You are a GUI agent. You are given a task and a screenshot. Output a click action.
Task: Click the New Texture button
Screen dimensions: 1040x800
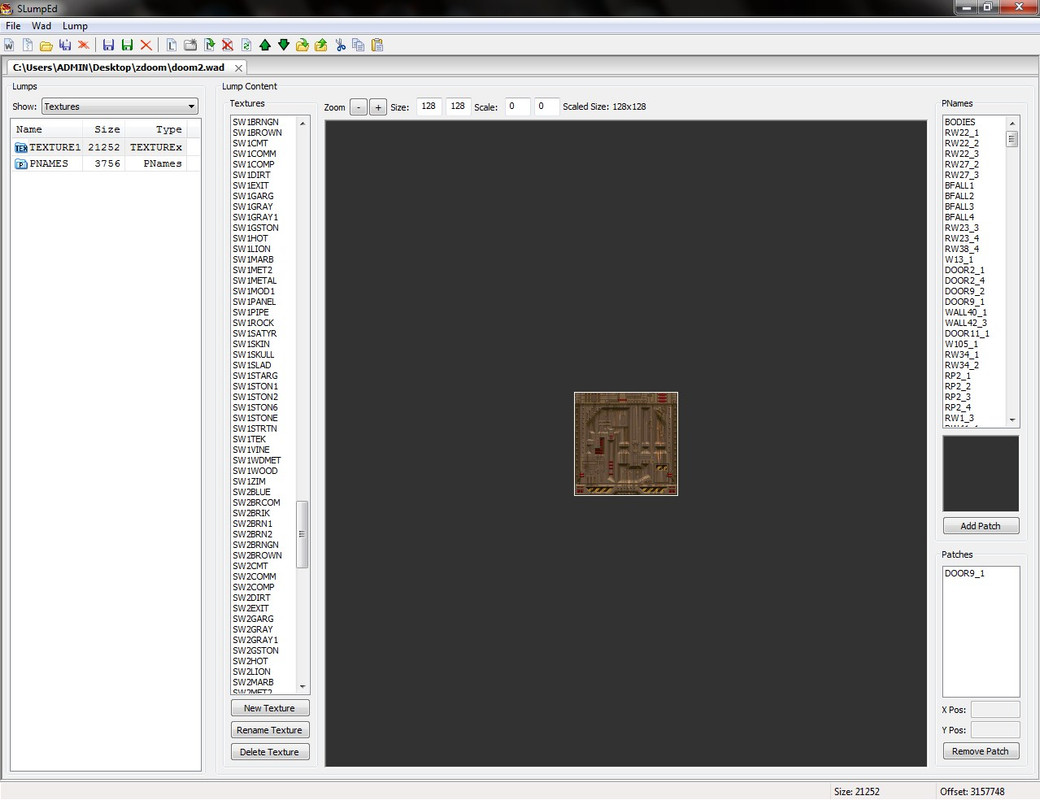(x=270, y=708)
